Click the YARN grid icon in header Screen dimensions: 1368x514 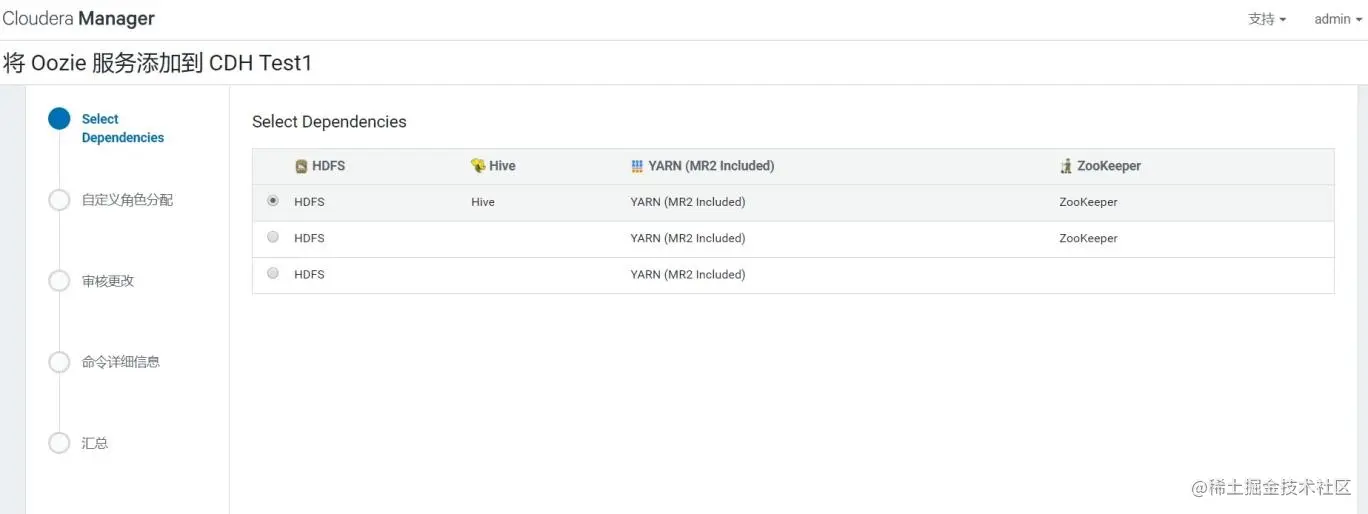637,166
